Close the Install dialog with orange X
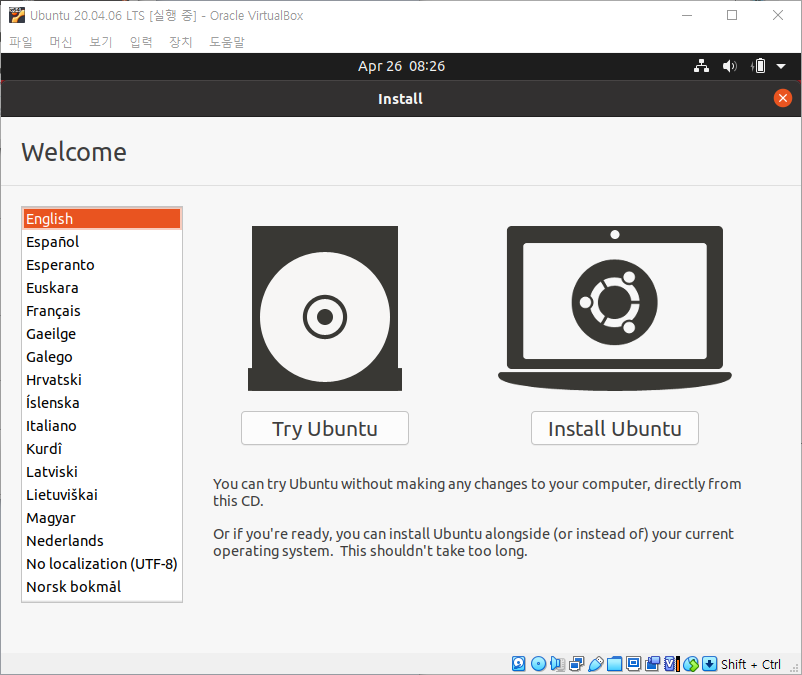The height and width of the screenshot is (675, 802). [x=783, y=98]
